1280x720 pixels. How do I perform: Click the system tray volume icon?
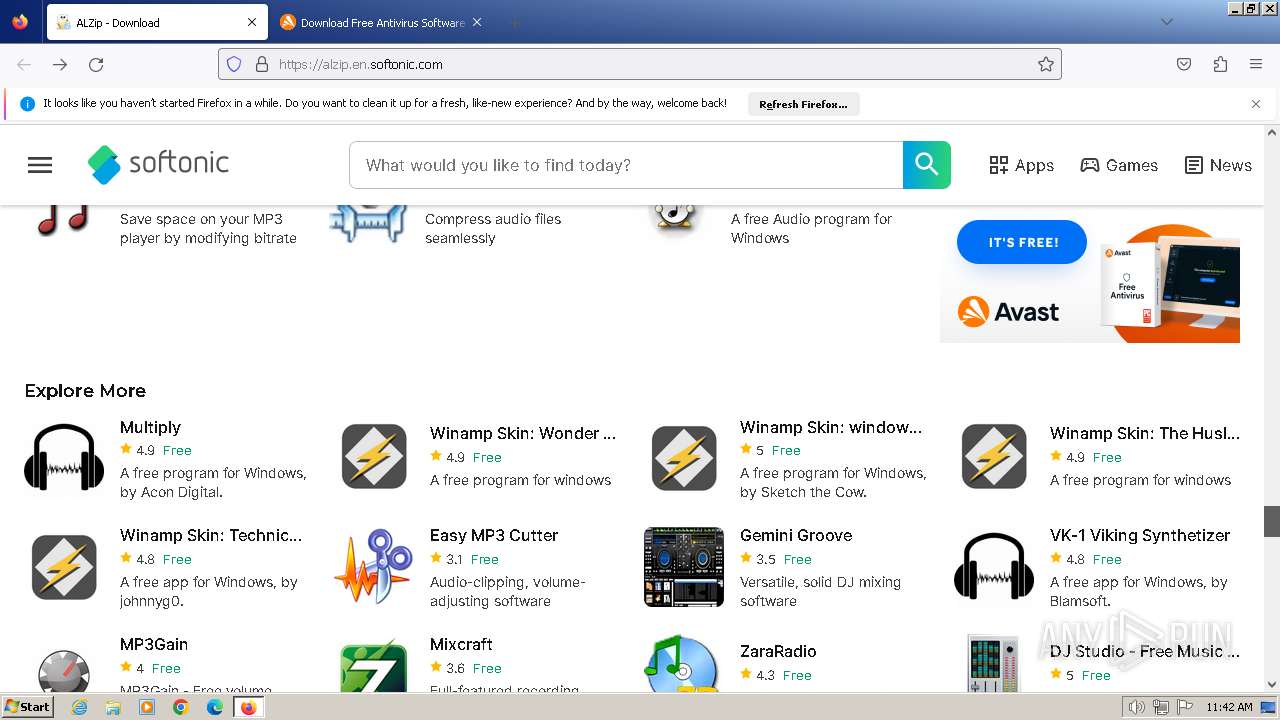(x=1136, y=707)
